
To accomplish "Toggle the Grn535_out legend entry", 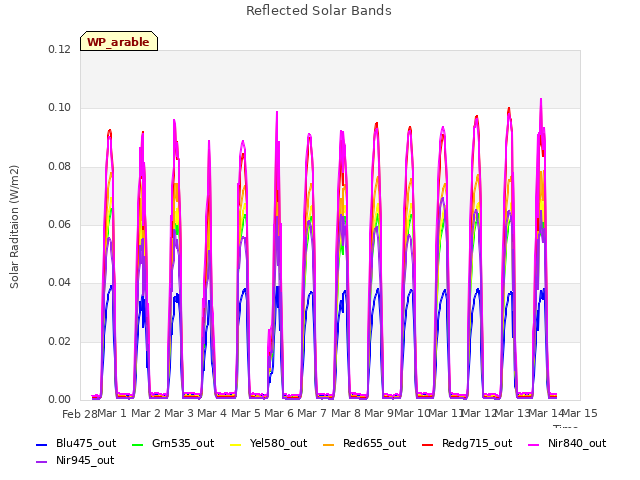I will 173,444.
